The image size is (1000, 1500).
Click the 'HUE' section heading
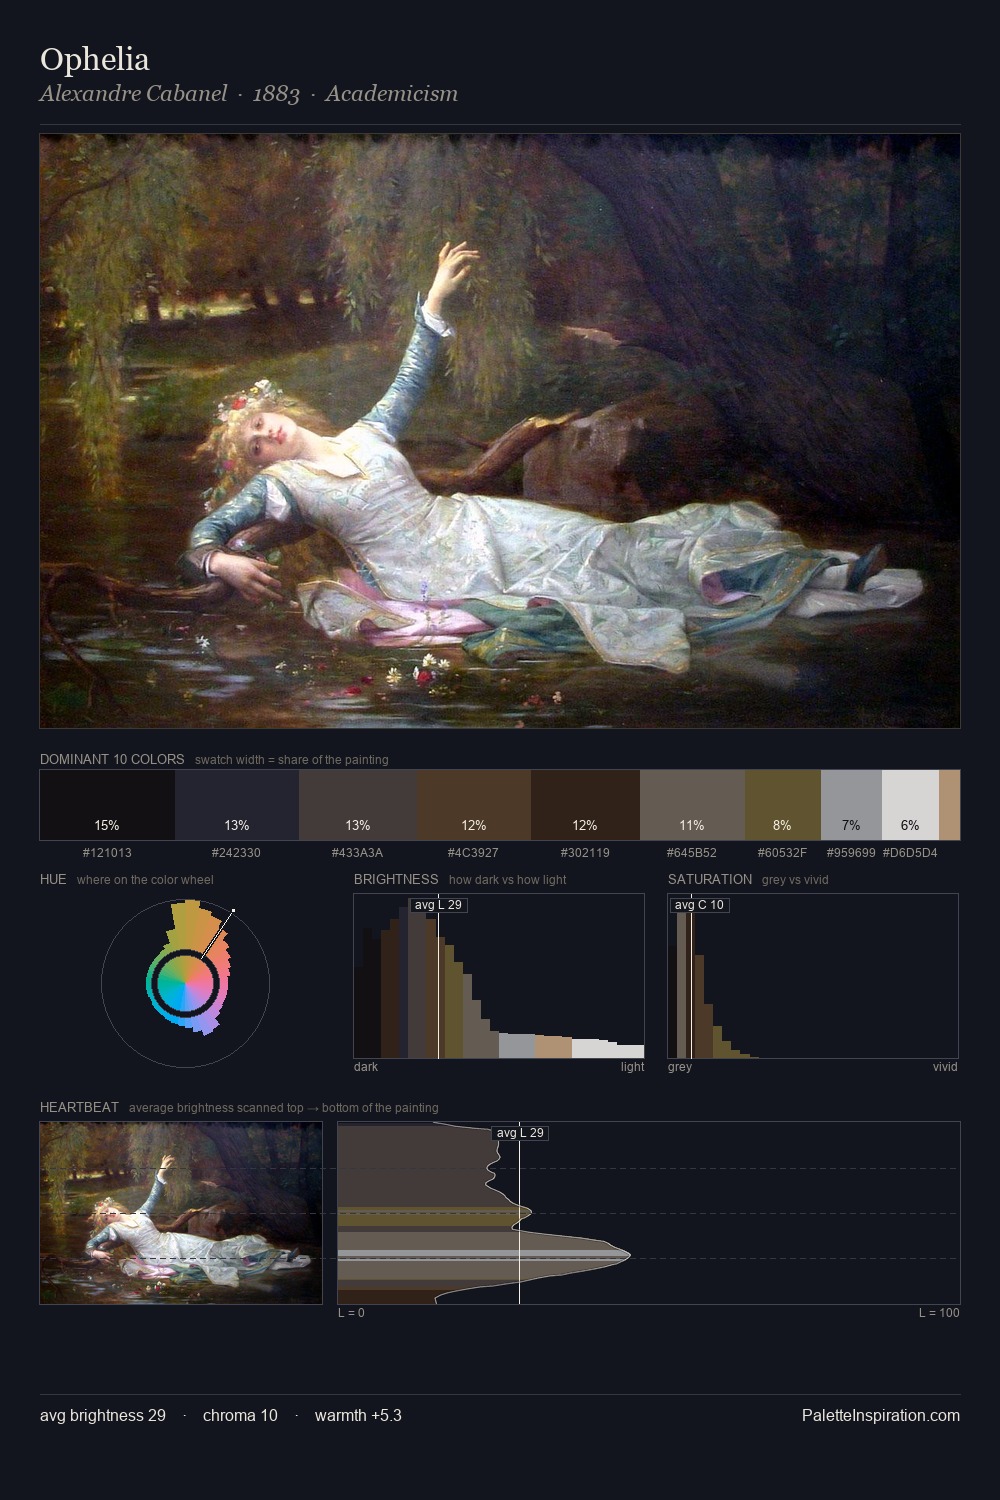(53, 879)
